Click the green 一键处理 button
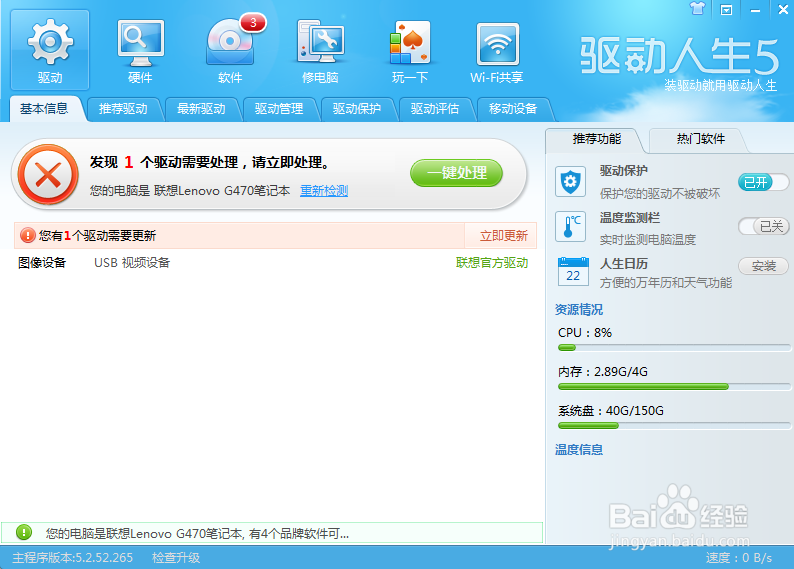 point(456,173)
